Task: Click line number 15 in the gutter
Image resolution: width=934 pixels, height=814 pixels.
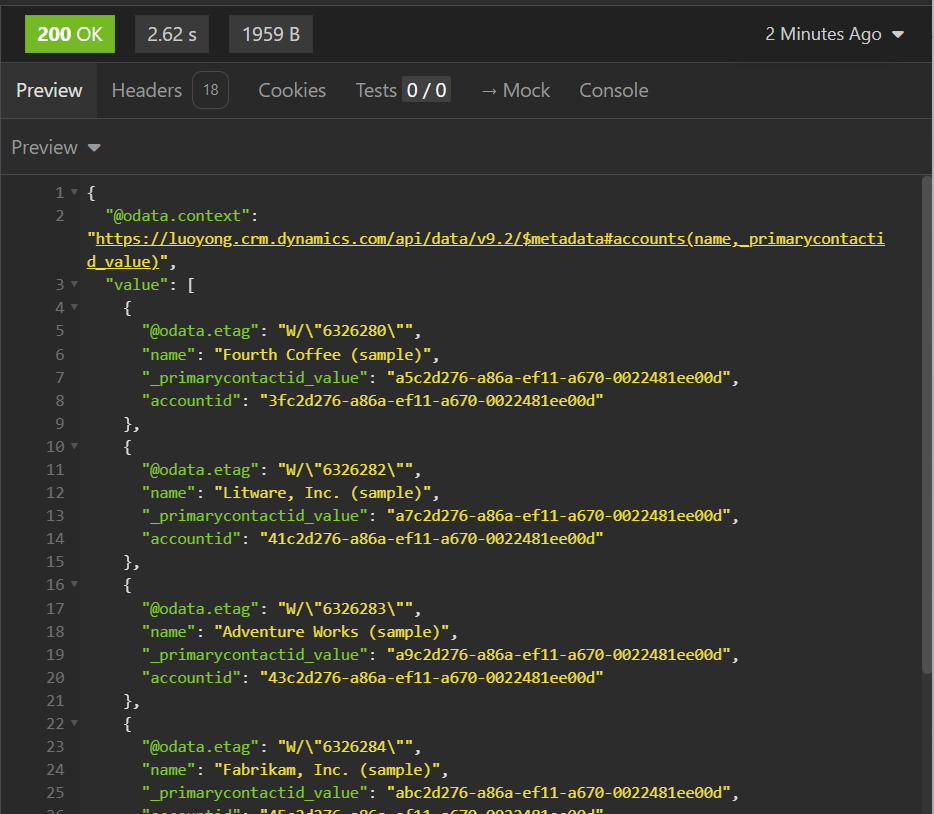Action: pyautogui.click(x=55, y=562)
